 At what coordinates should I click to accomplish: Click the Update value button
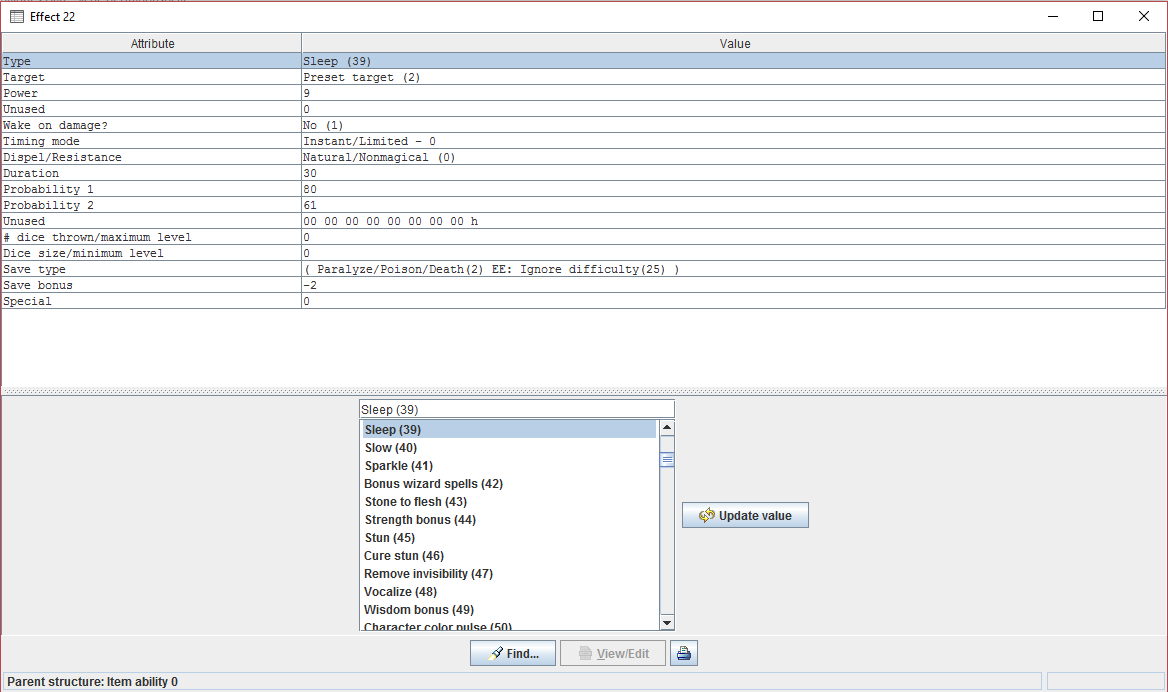[x=745, y=515]
